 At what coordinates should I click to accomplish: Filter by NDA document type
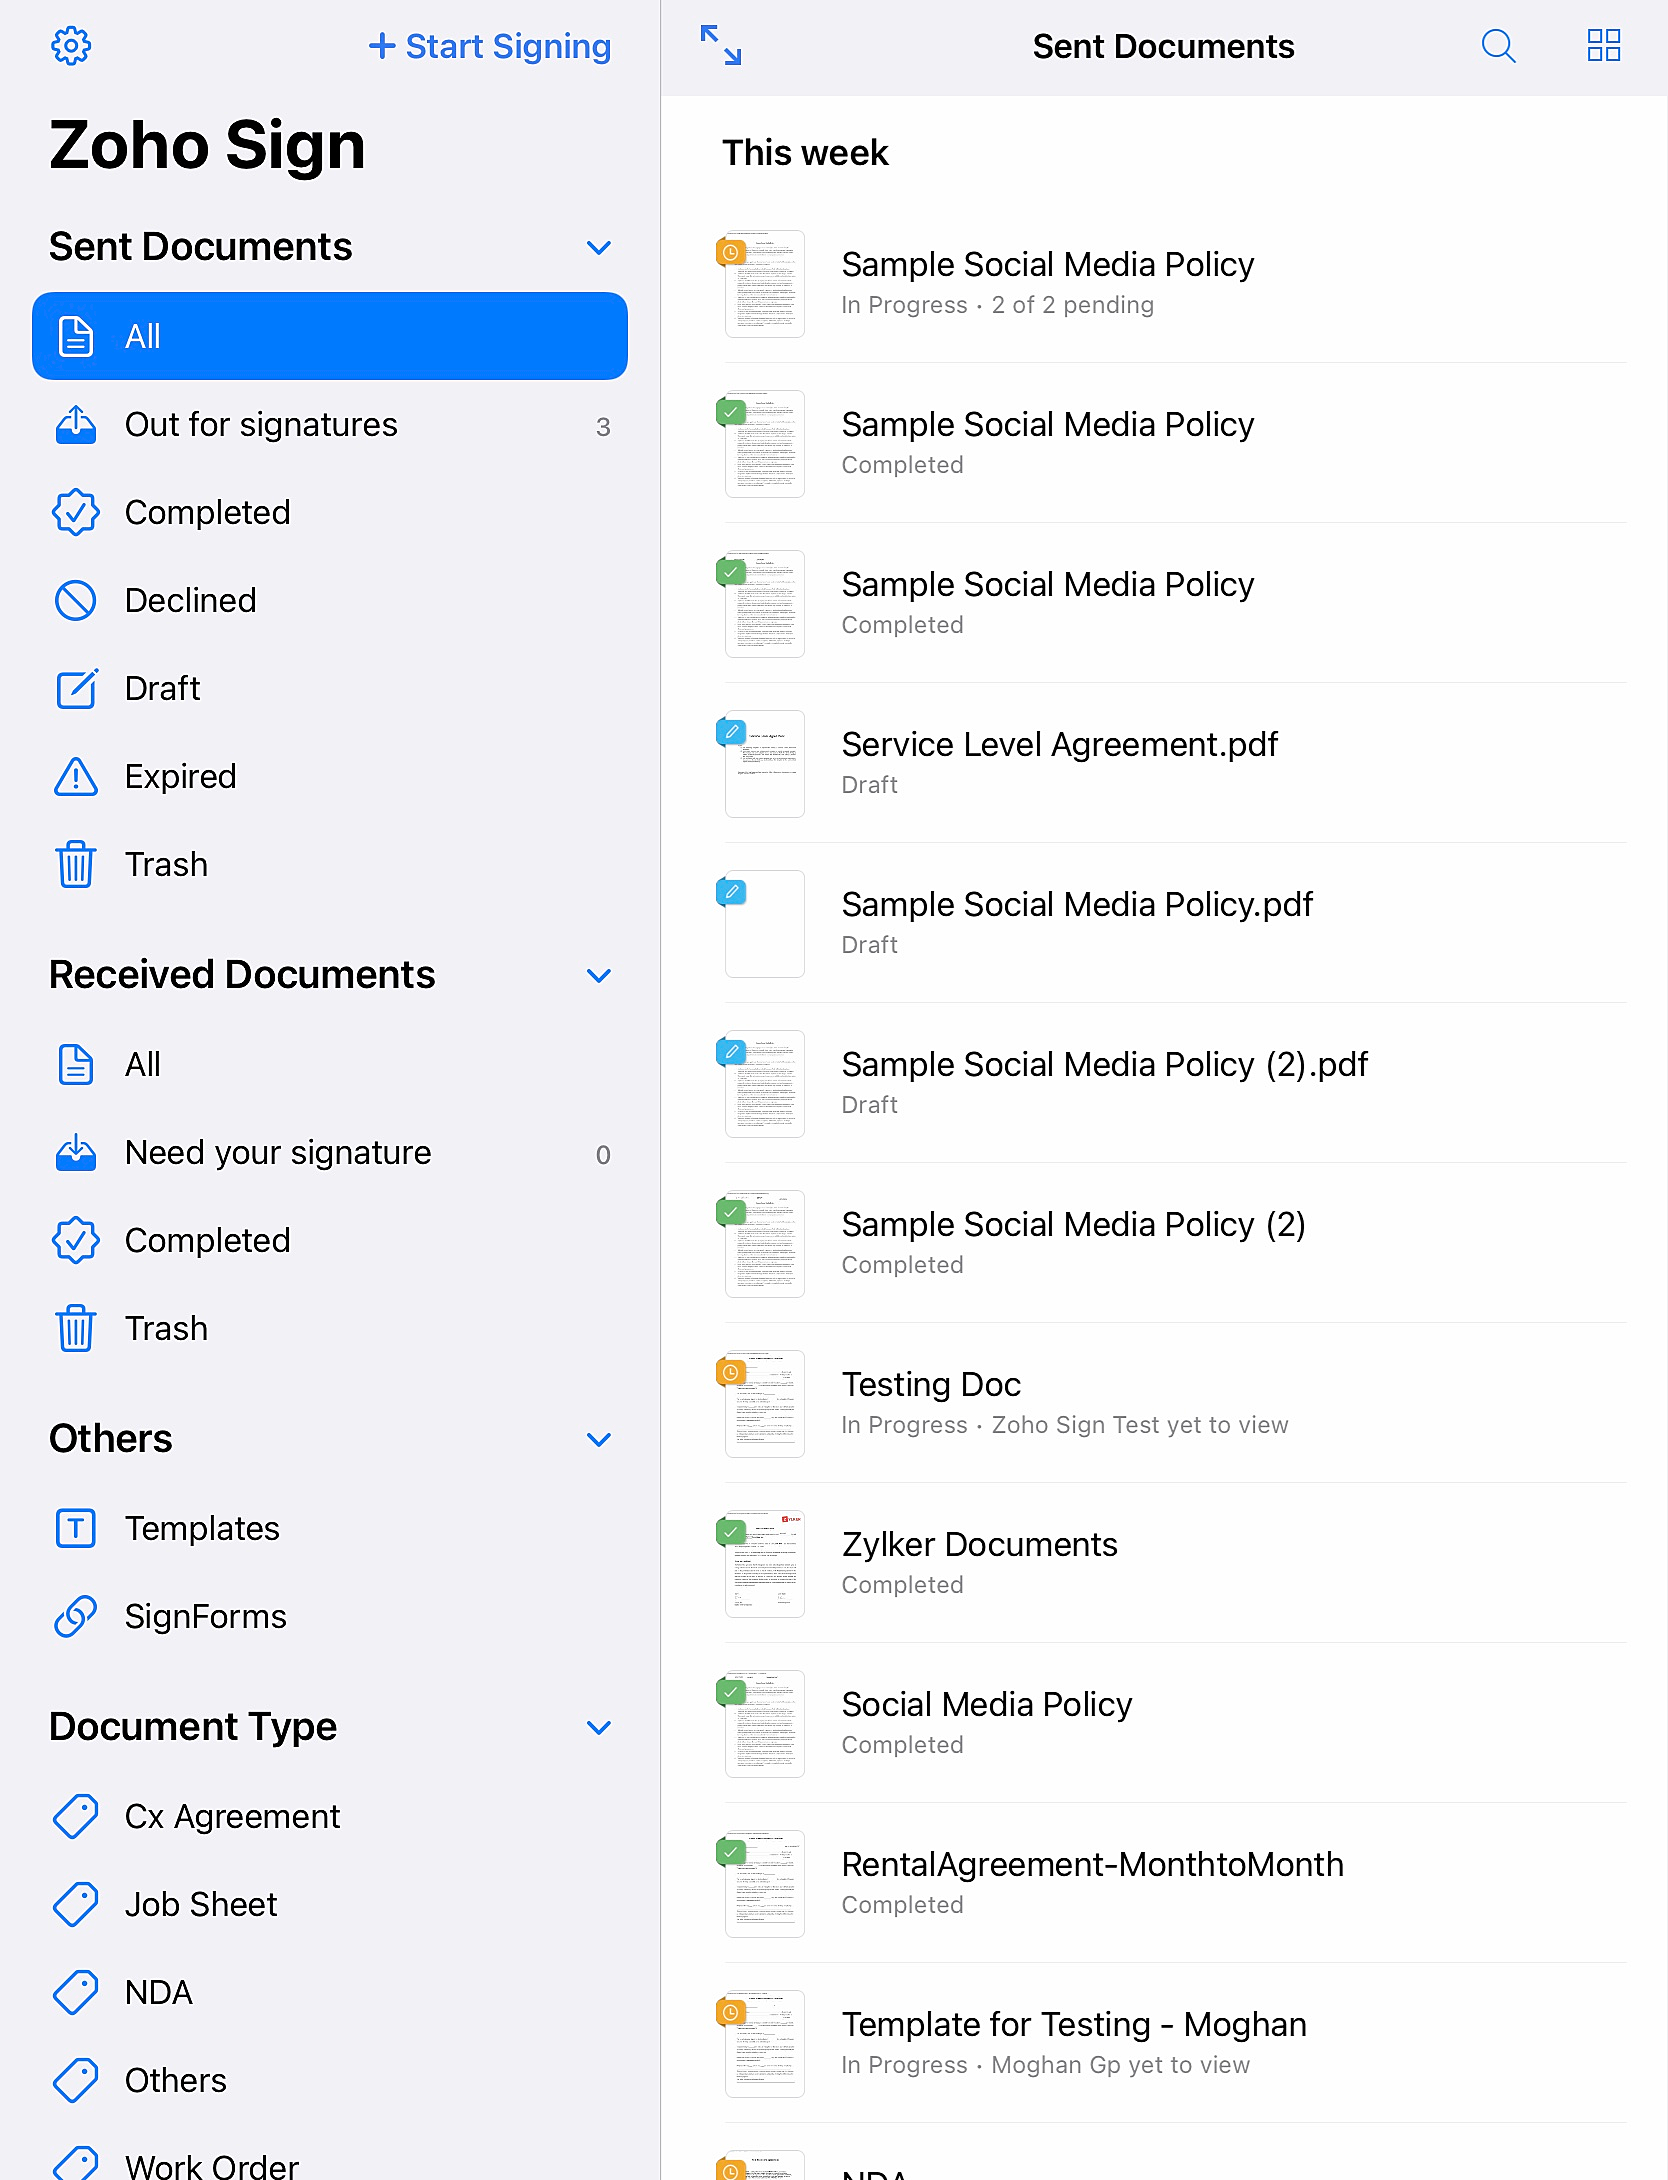coord(330,1993)
